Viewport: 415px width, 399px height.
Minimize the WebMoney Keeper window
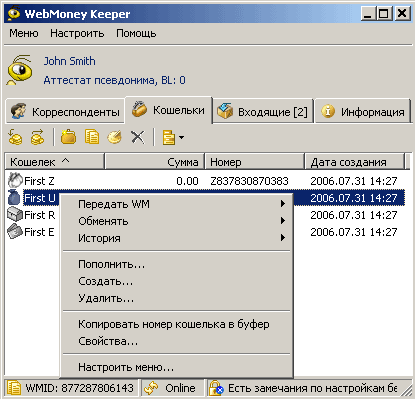coord(368,14)
